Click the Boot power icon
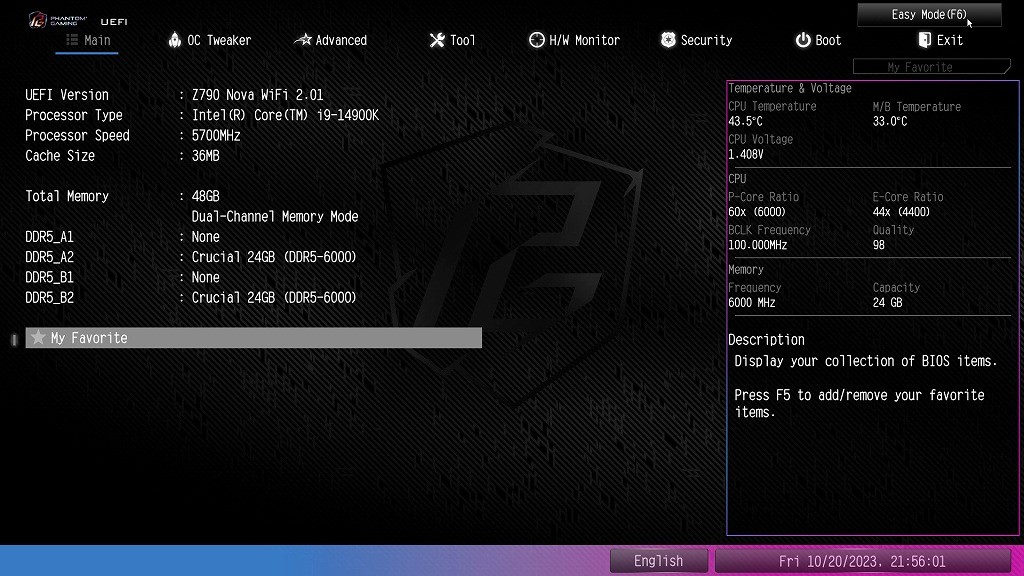The height and width of the screenshot is (576, 1024). pyautogui.click(x=803, y=40)
